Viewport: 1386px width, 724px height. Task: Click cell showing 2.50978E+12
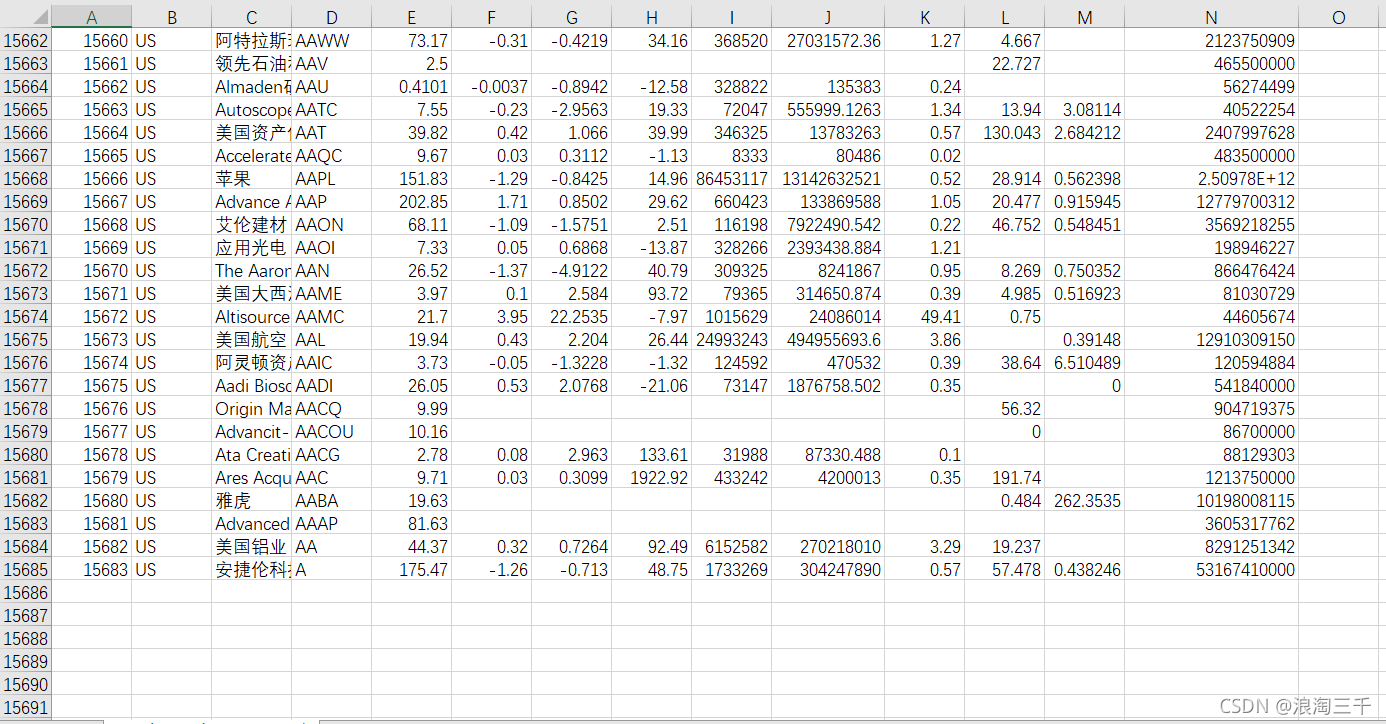point(1212,179)
